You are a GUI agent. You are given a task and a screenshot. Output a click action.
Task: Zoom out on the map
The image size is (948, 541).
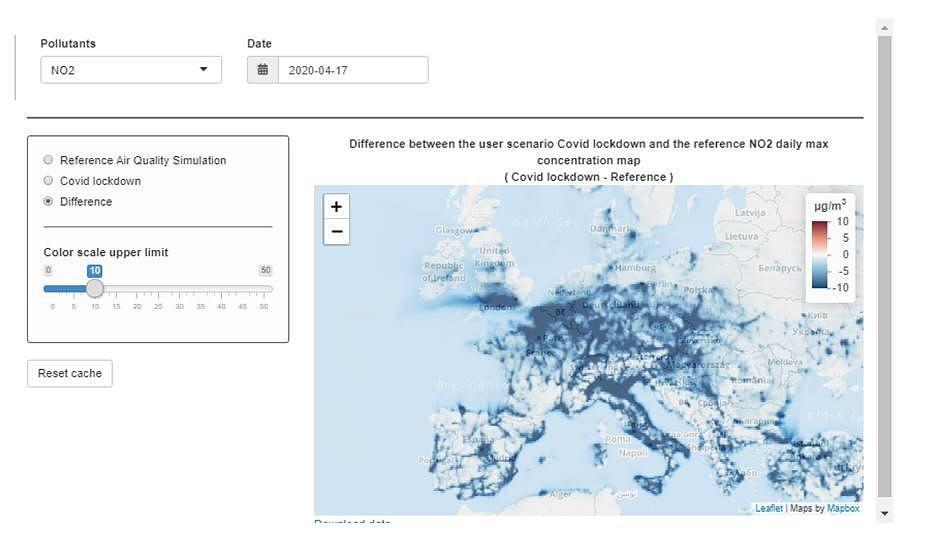[x=336, y=232]
